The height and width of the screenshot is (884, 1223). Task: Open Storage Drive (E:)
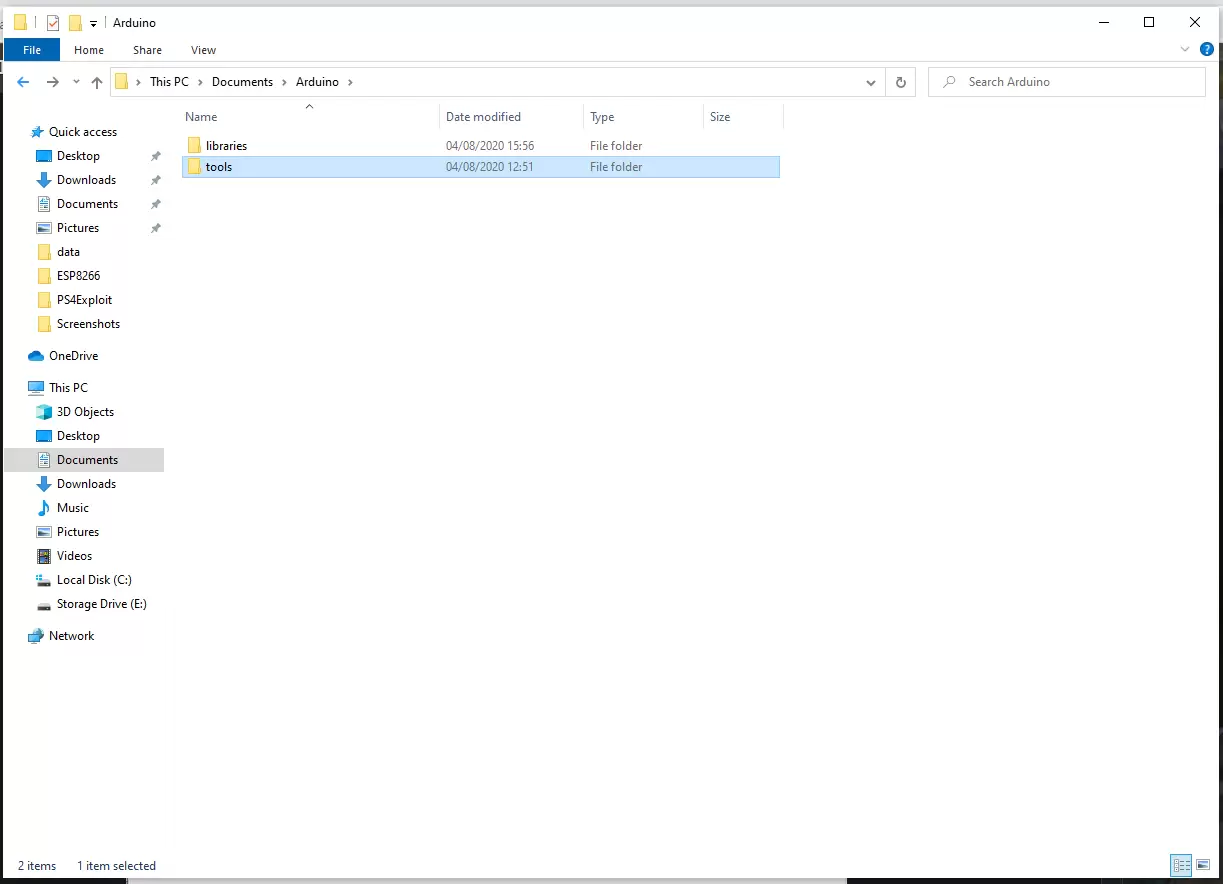tap(101, 604)
